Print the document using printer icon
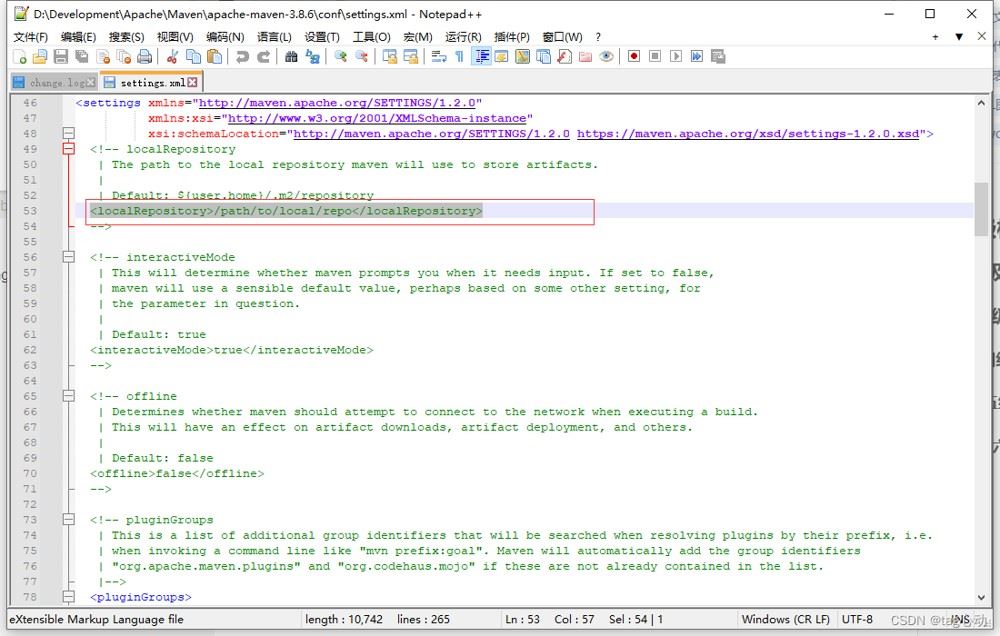The width and height of the screenshot is (1000, 636). pyautogui.click(x=145, y=57)
